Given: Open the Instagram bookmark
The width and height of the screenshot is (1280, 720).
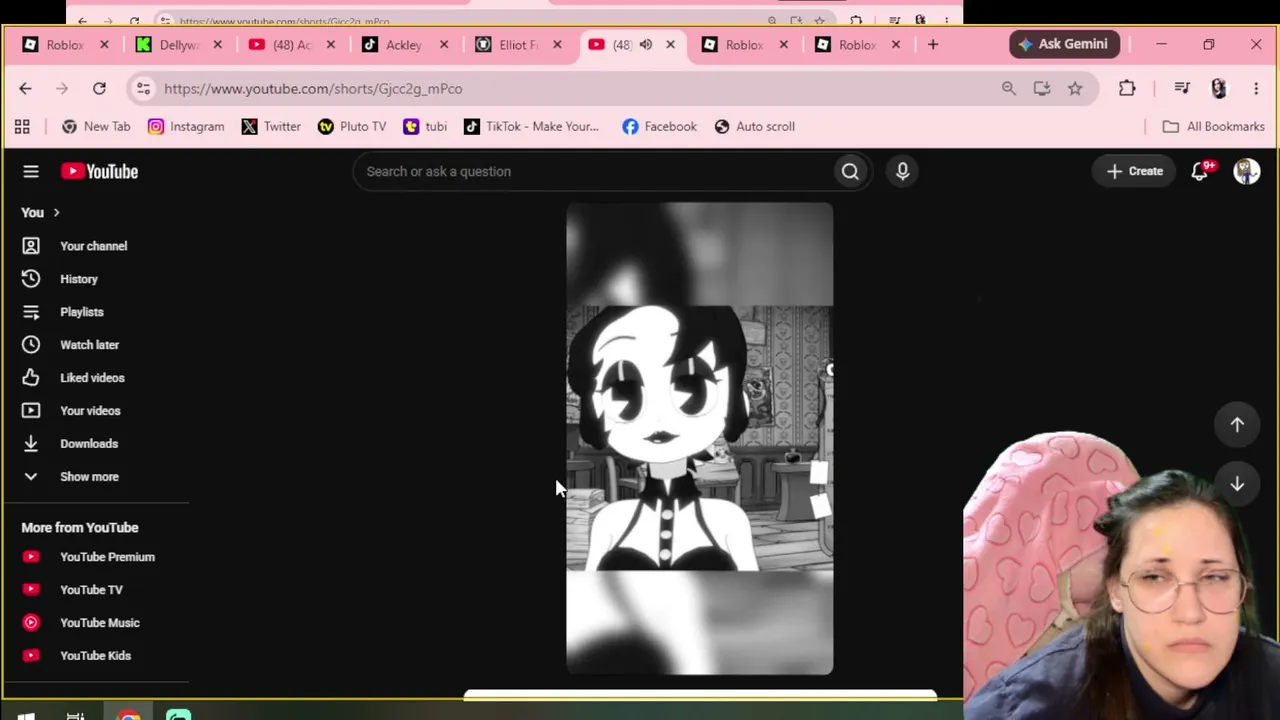Looking at the screenshot, I should (186, 127).
